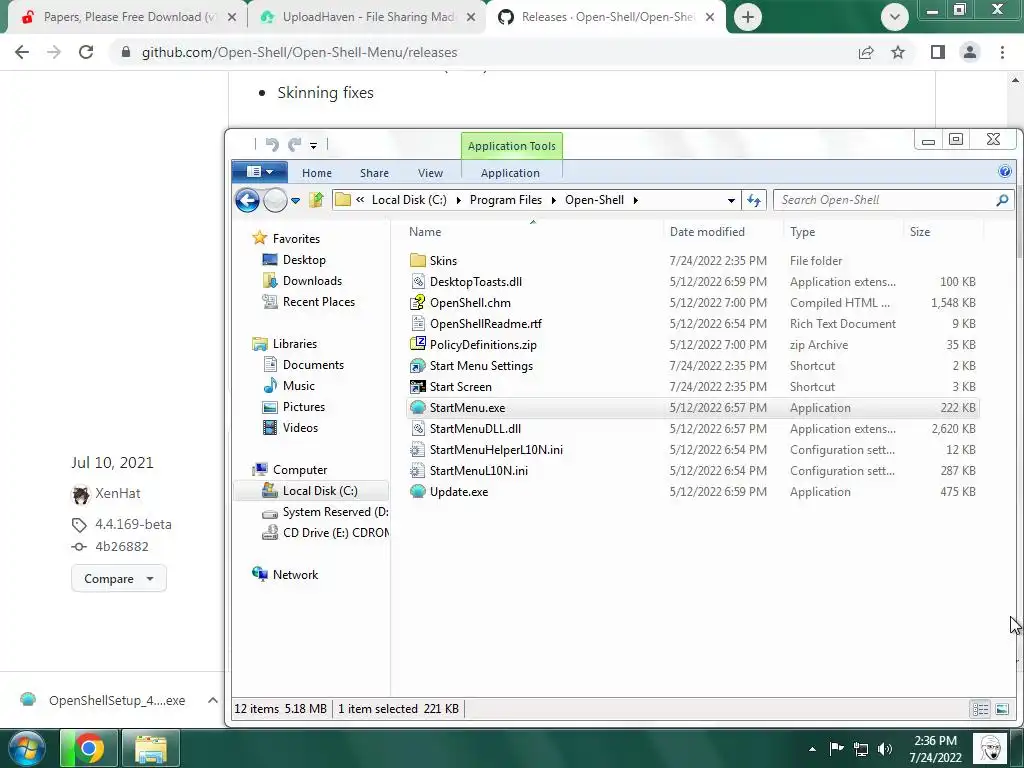Open a new Chrome tab
1024x768 pixels.
748,17
